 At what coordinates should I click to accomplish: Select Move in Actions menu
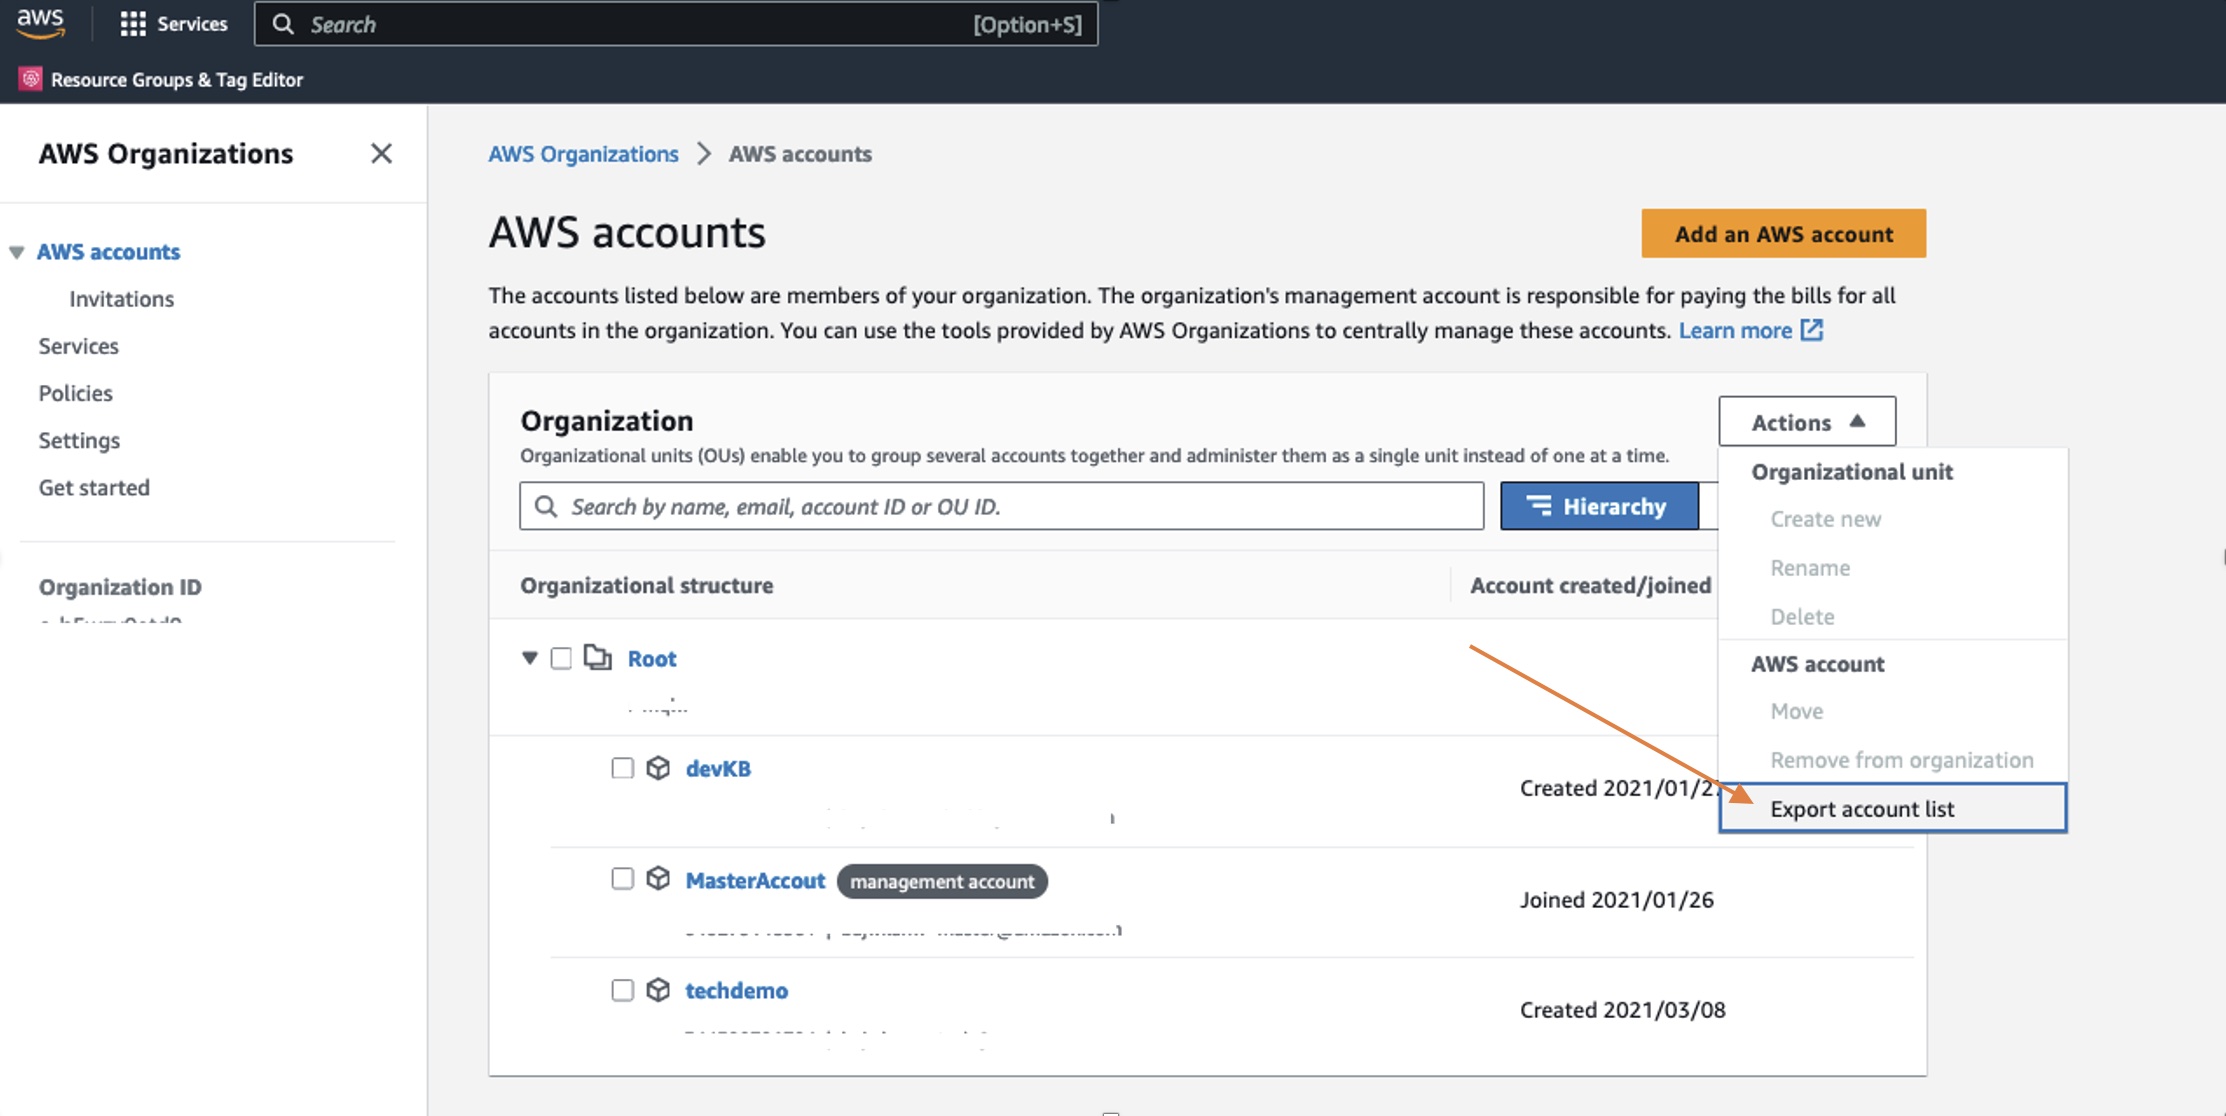pyautogui.click(x=1796, y=711)
